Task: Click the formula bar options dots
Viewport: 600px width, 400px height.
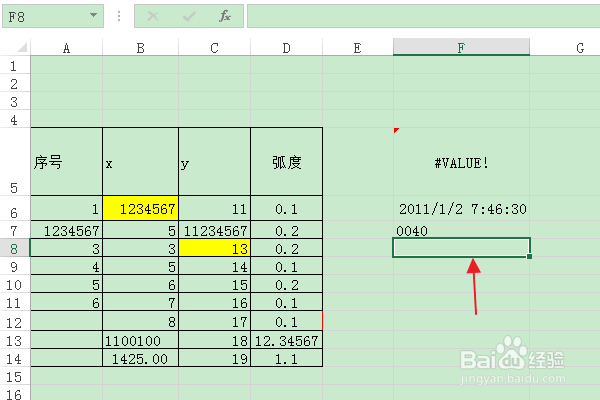Action: (x=119, y=16)
